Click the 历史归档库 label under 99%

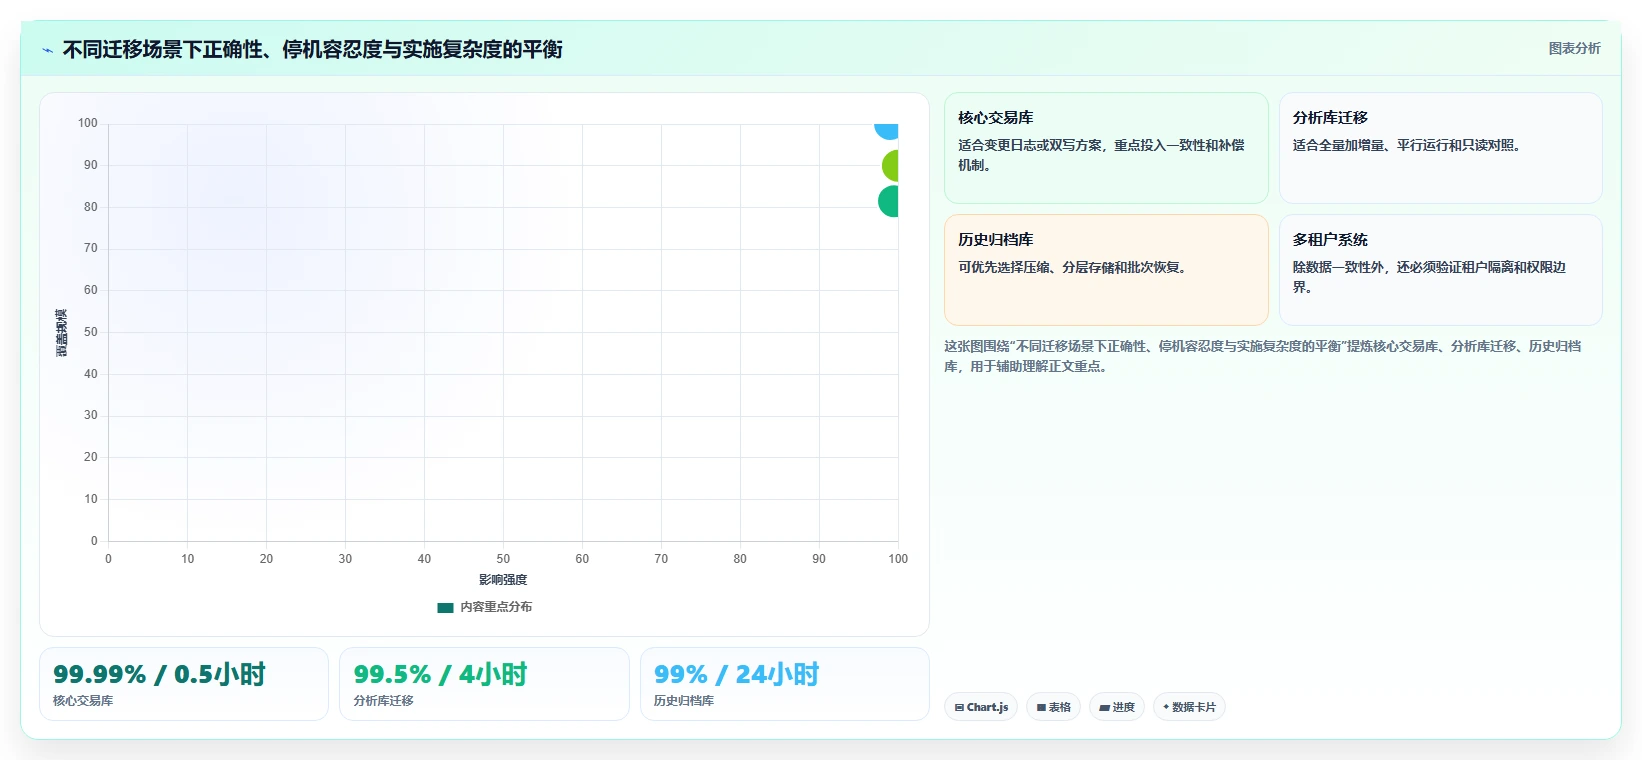(x=684, y=701)
